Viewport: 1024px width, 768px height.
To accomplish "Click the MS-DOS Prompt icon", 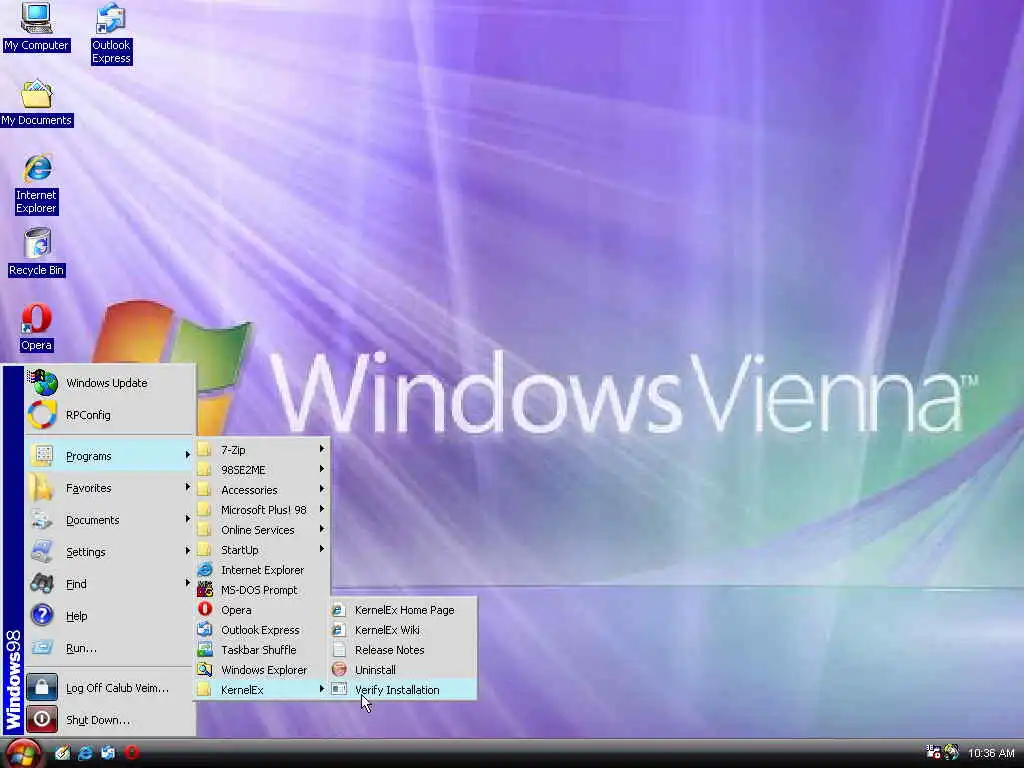I will coord(205,590).
